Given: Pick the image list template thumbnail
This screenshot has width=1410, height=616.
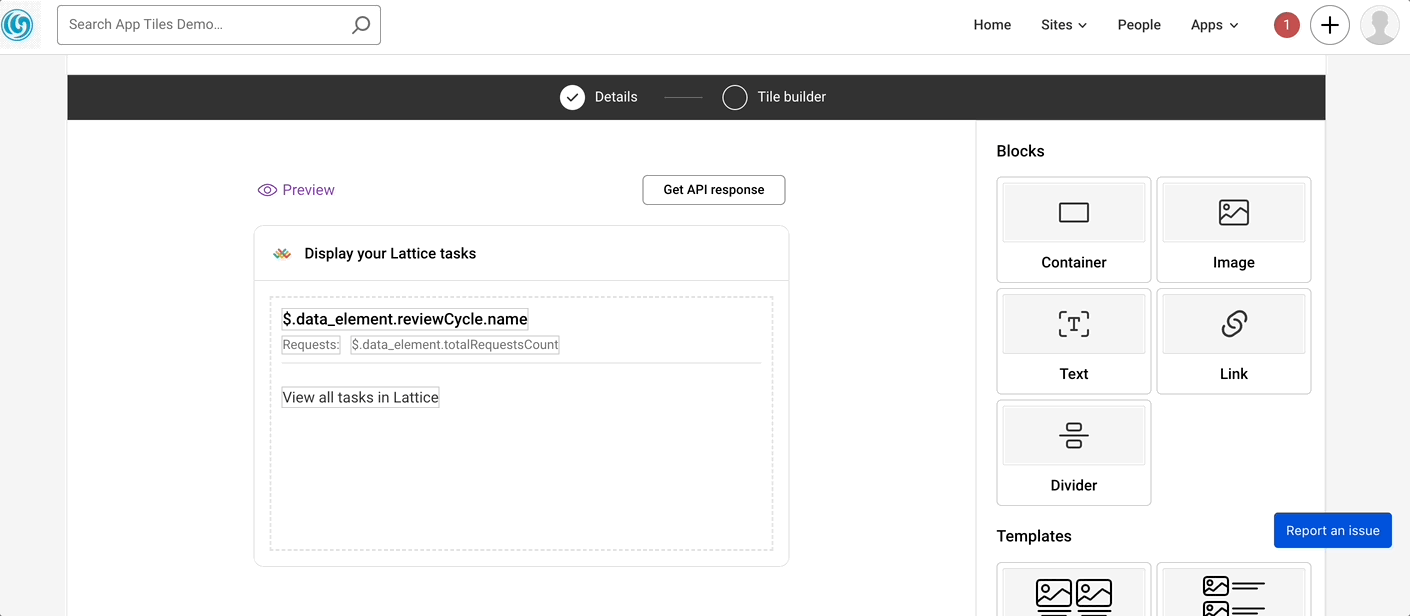Looking at the screenshot, I should [1234, 590].
